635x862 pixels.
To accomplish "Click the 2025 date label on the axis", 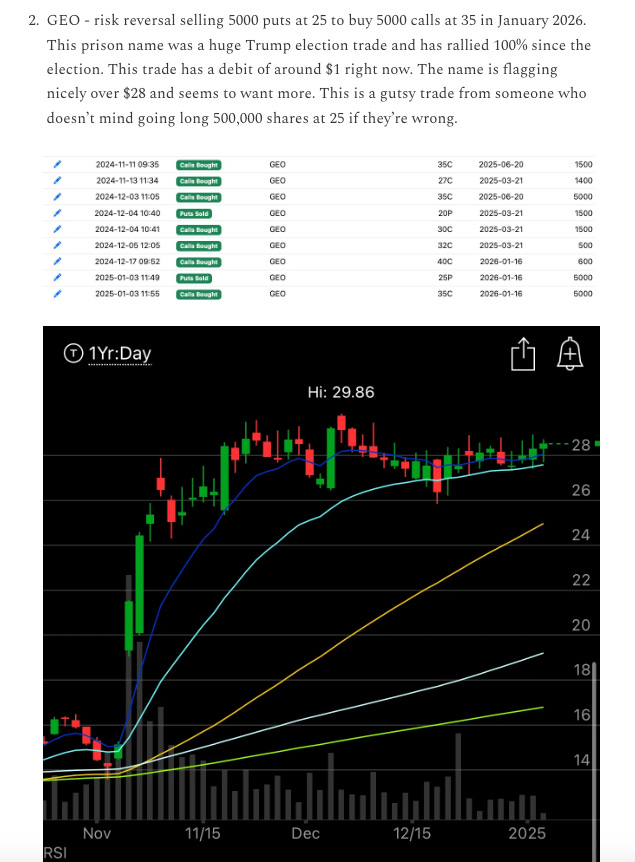I will point(527,833).
